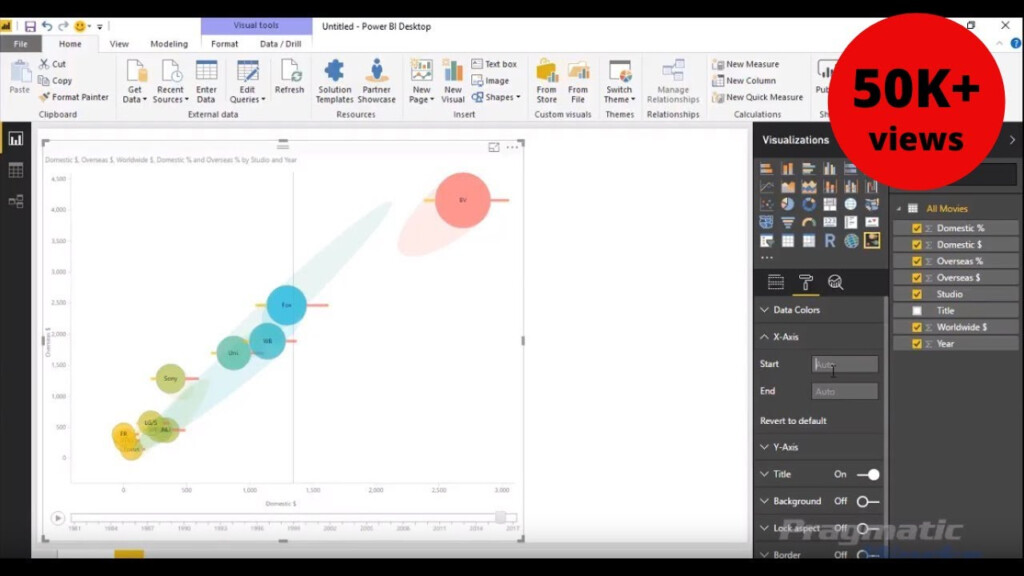The image size is (1024, 576).
Task: Expand the Y-Axis formatting section
Action: coord(785,447)
